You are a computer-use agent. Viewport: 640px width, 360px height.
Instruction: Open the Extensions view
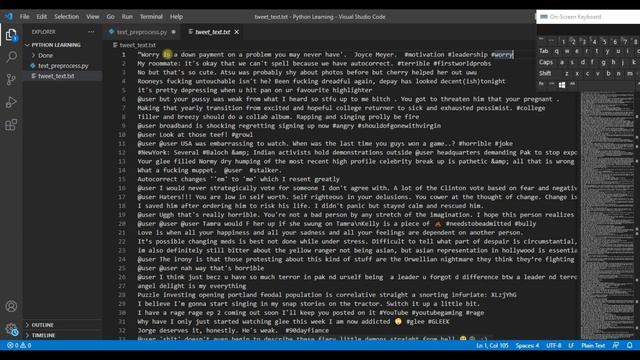(11, 124)
